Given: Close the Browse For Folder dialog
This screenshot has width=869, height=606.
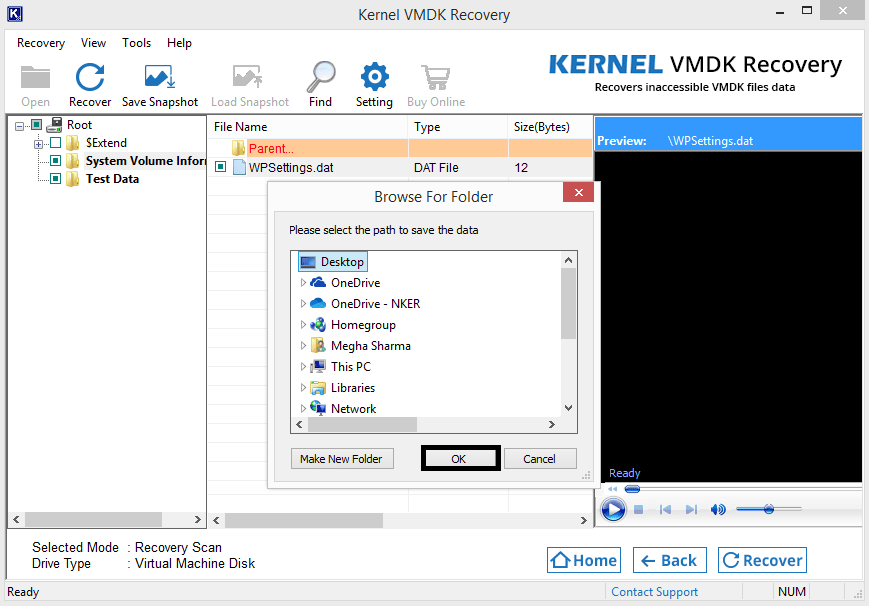Looking at the screenshot, I should (x=579, y=192).
